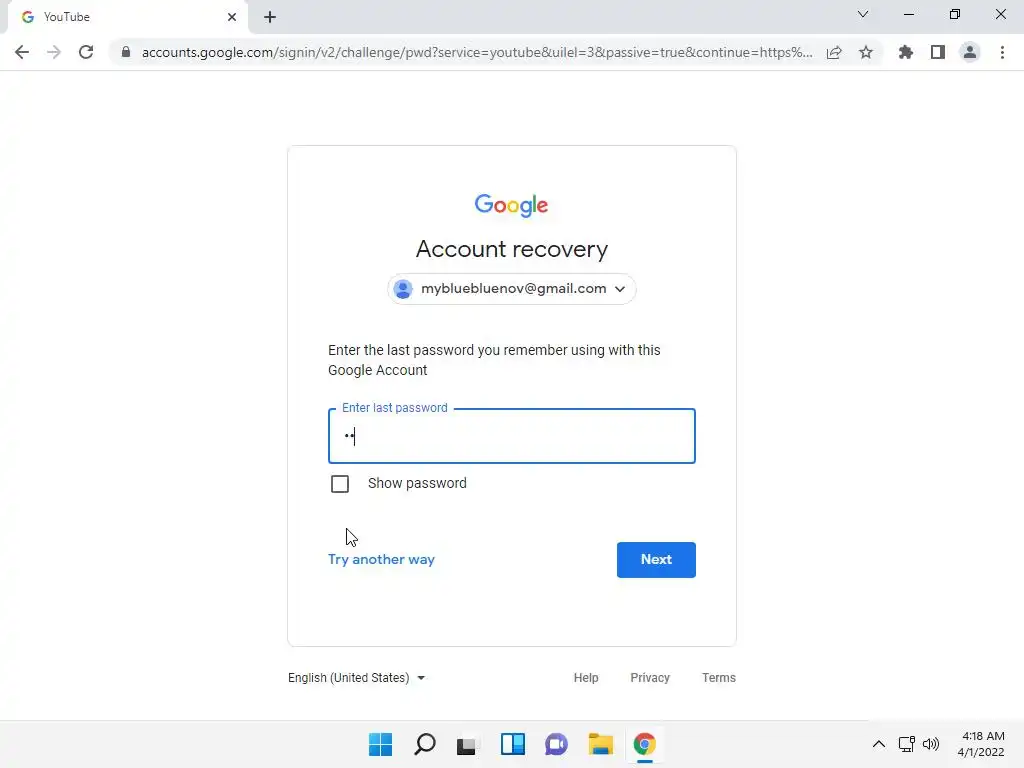Open taskbar Search

[424, 744]
